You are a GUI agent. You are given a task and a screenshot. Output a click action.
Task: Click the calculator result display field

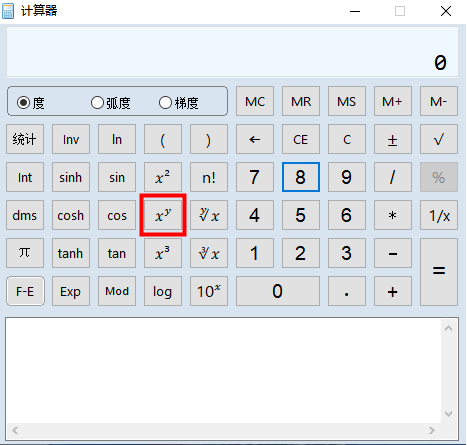(232, 52)
